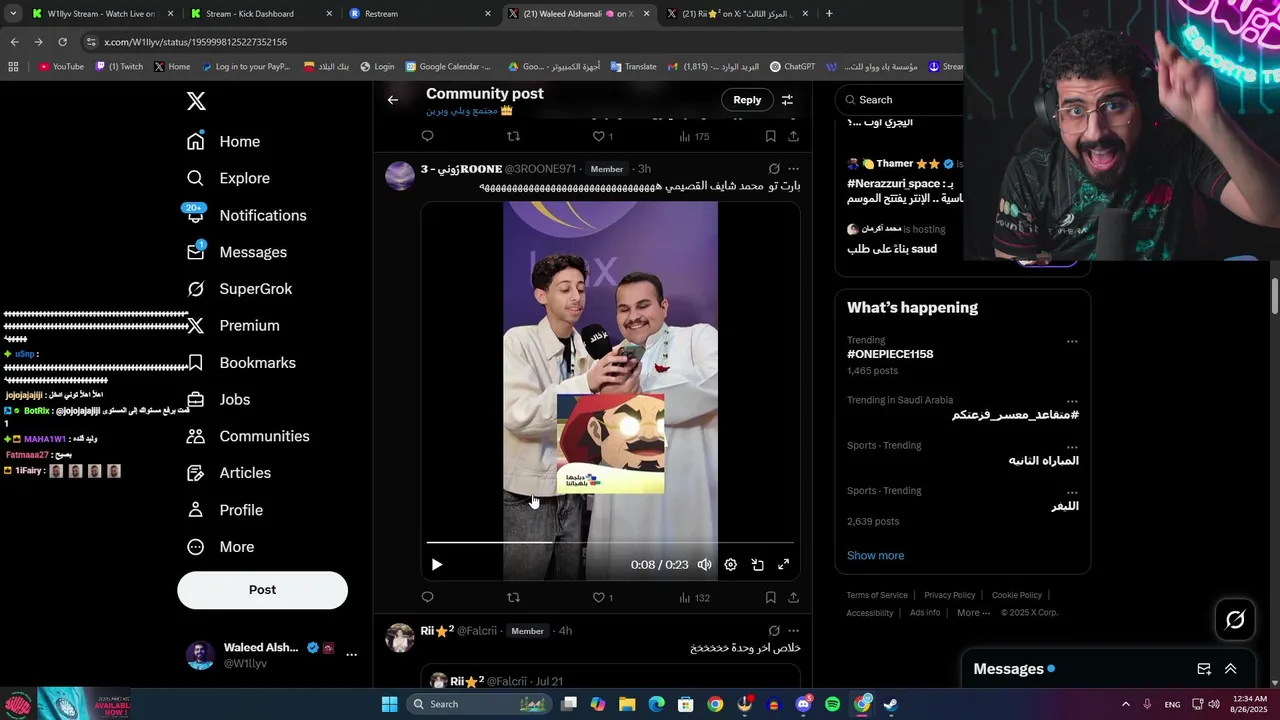Click the Reply button in header

(x=747, y=100)
